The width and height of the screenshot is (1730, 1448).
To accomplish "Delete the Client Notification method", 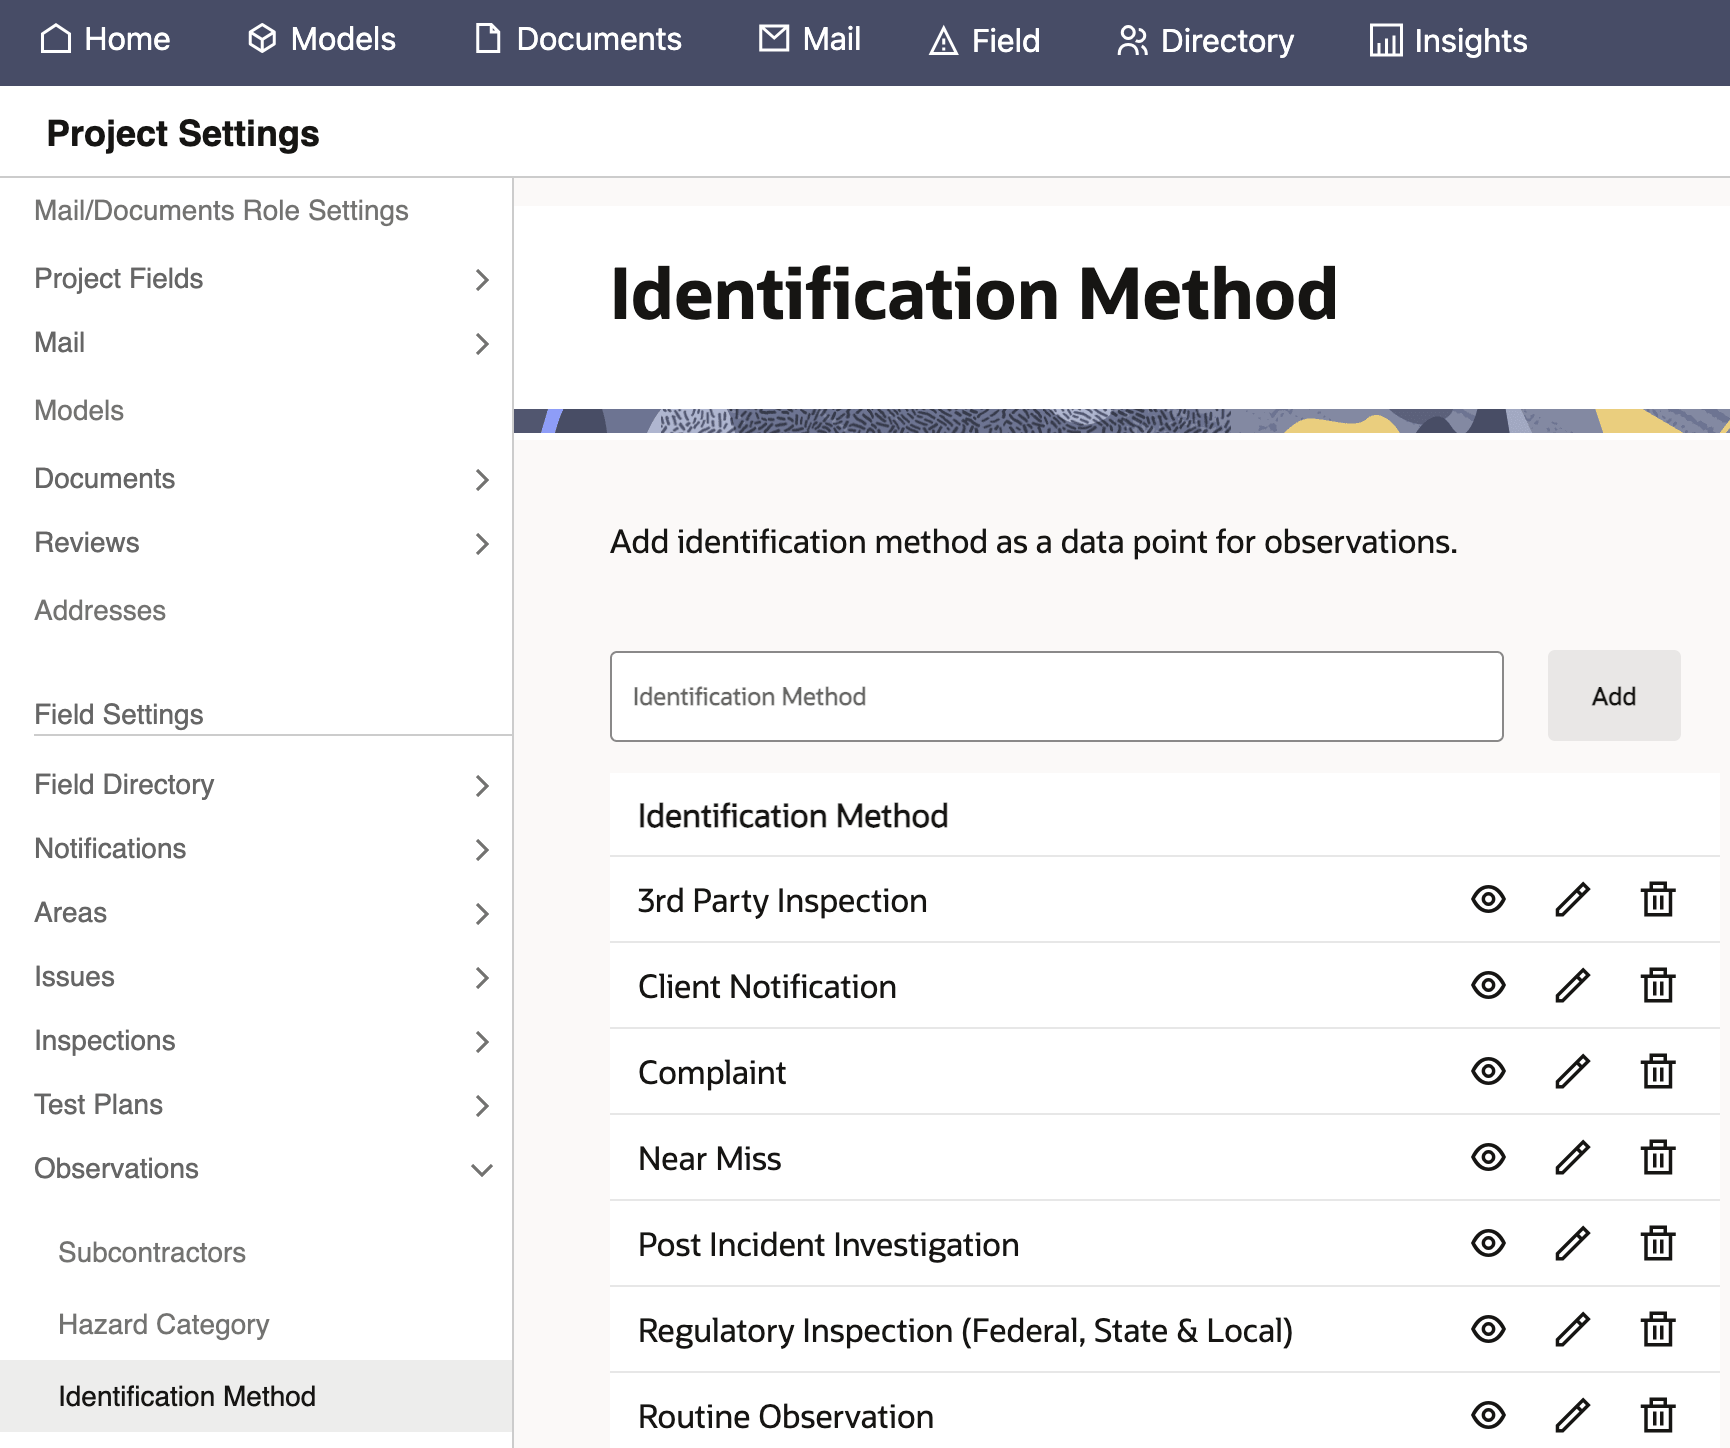I will pos(1657,986).
